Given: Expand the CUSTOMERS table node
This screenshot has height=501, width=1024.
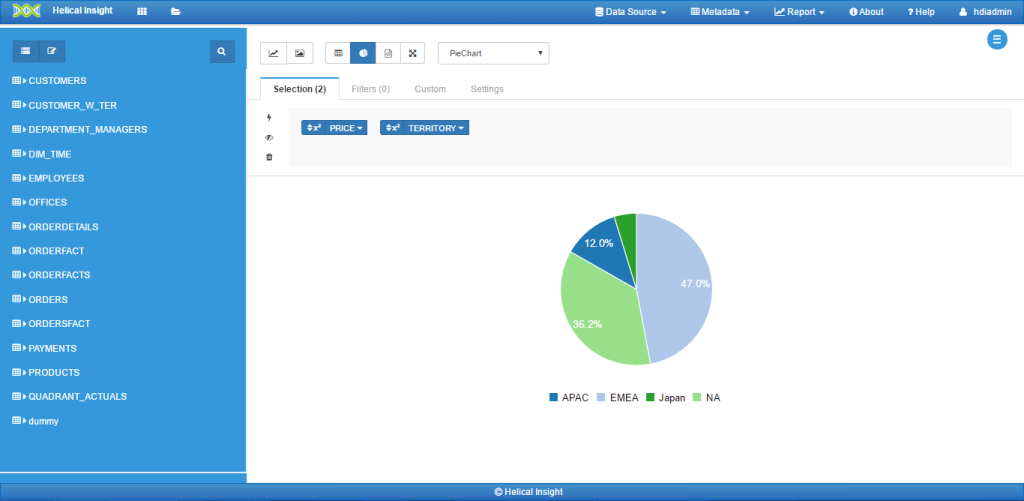Looking at the screenshot, I should (x=56, y=80).
